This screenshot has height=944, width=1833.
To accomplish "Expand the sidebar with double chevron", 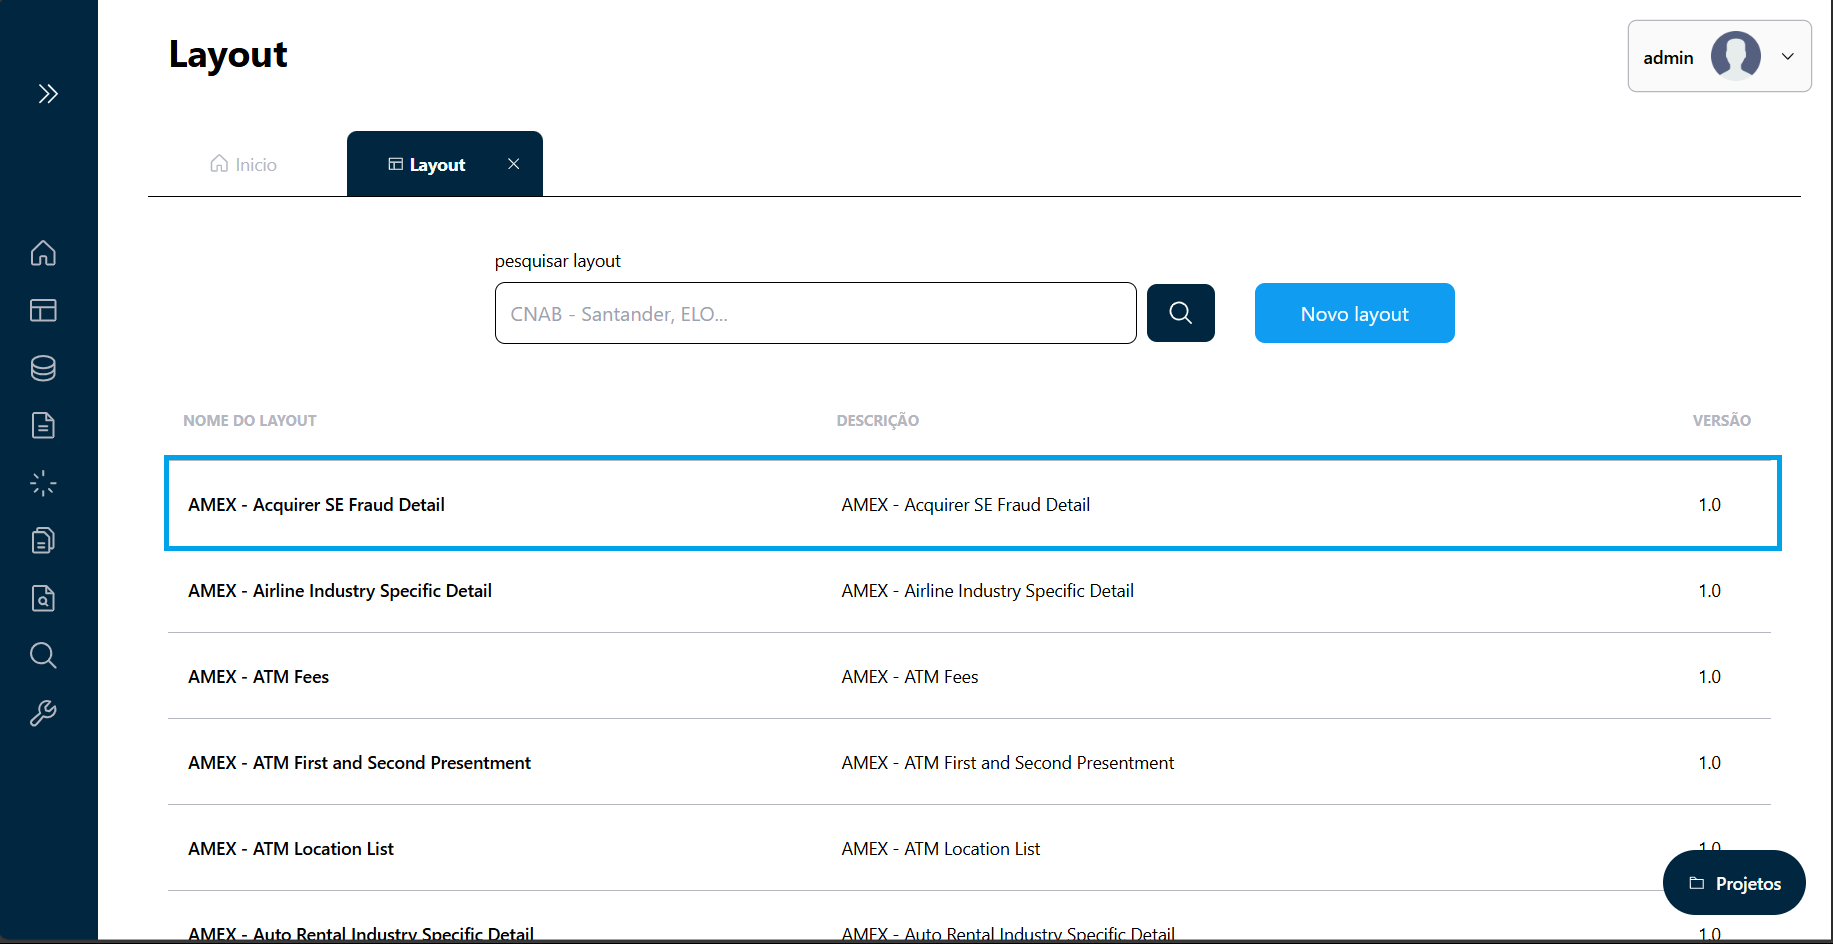I will 48,94.
